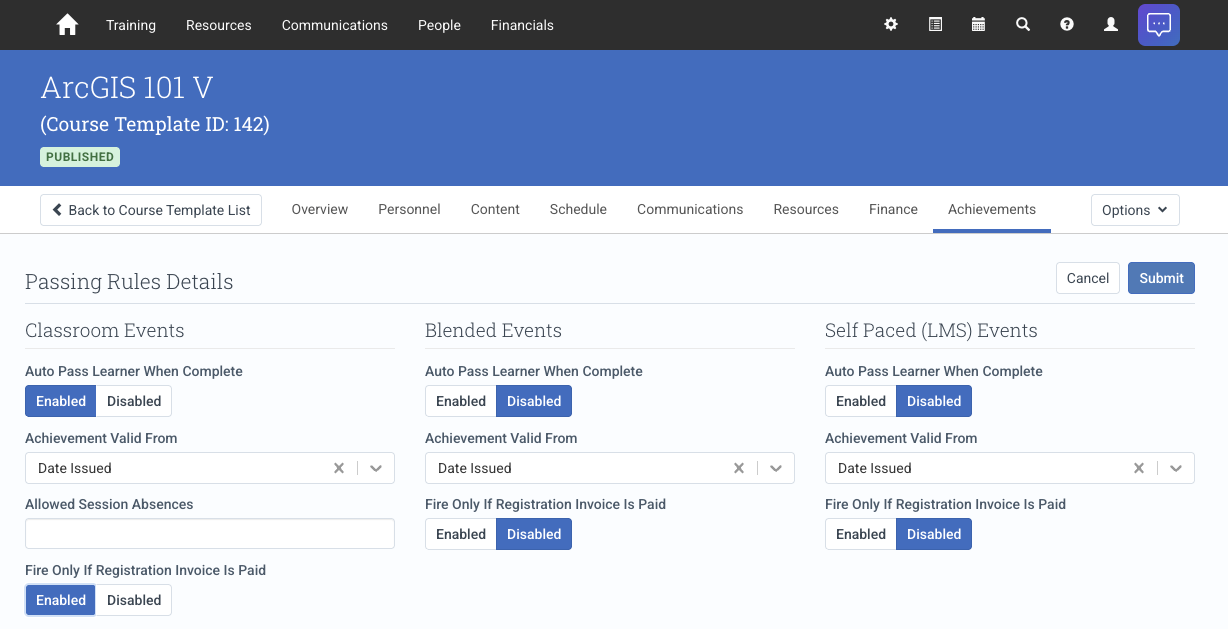Click the Classroom Events heading

pyautogui.click(x=105, y=330)
